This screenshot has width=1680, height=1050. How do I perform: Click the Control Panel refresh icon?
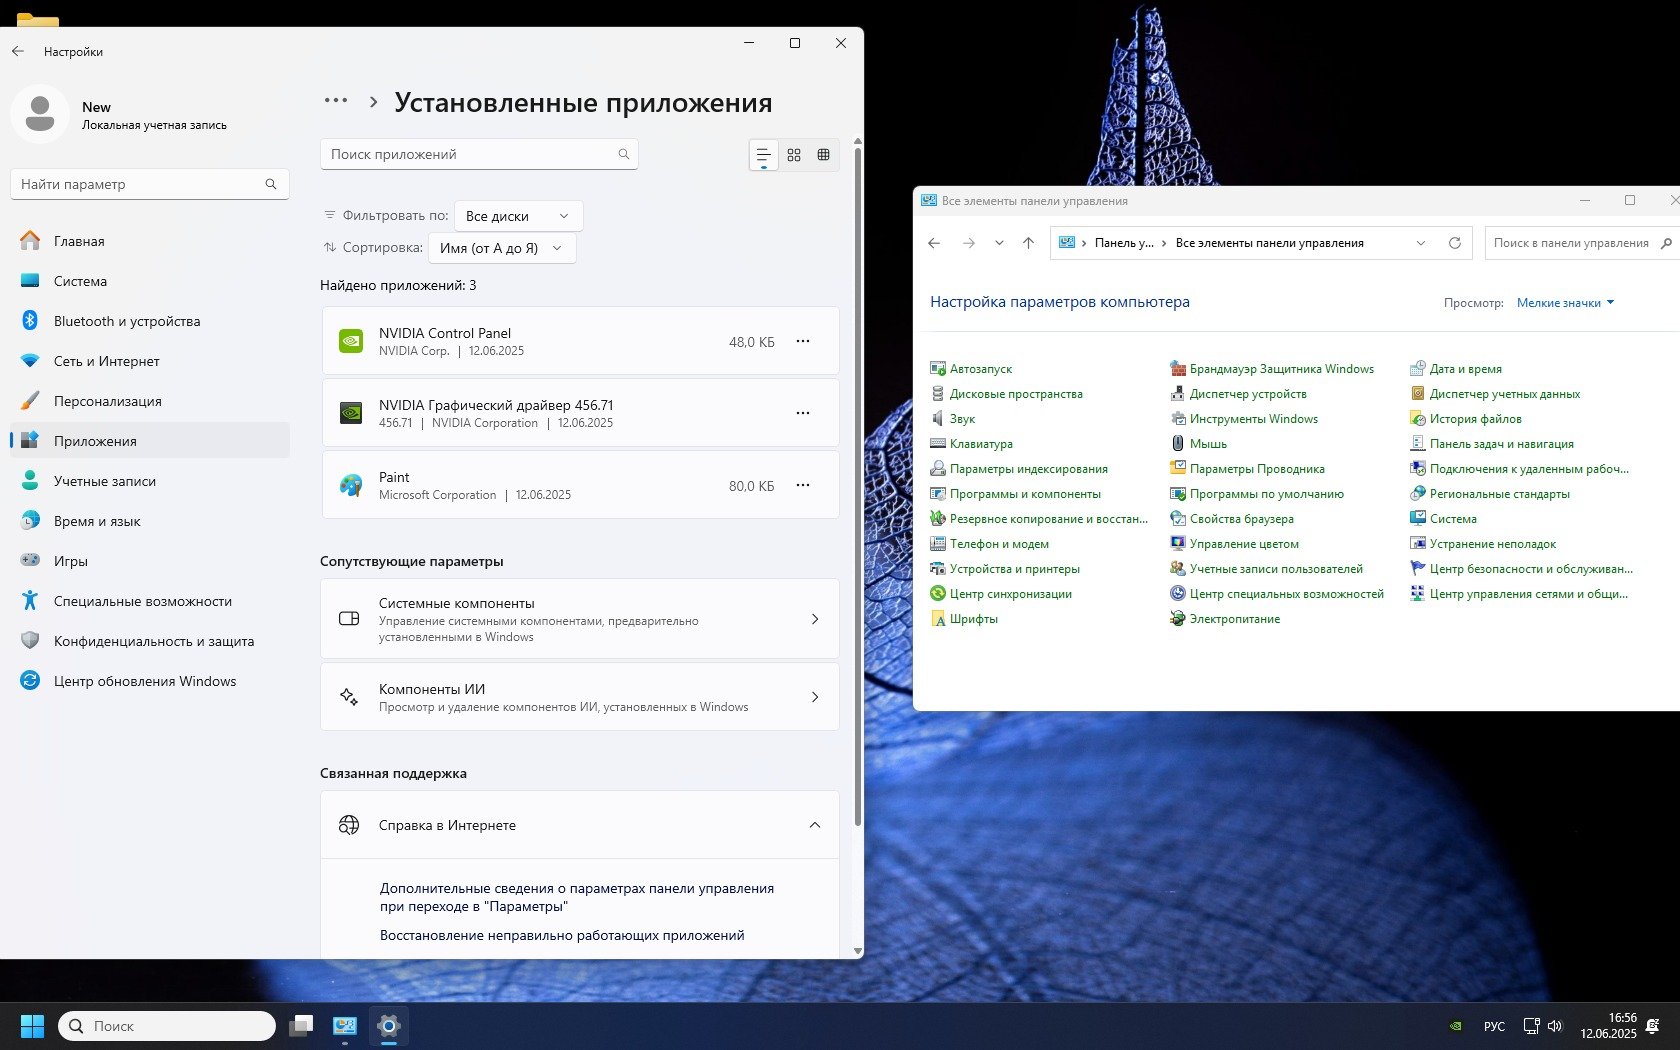tap(1454, 243)
